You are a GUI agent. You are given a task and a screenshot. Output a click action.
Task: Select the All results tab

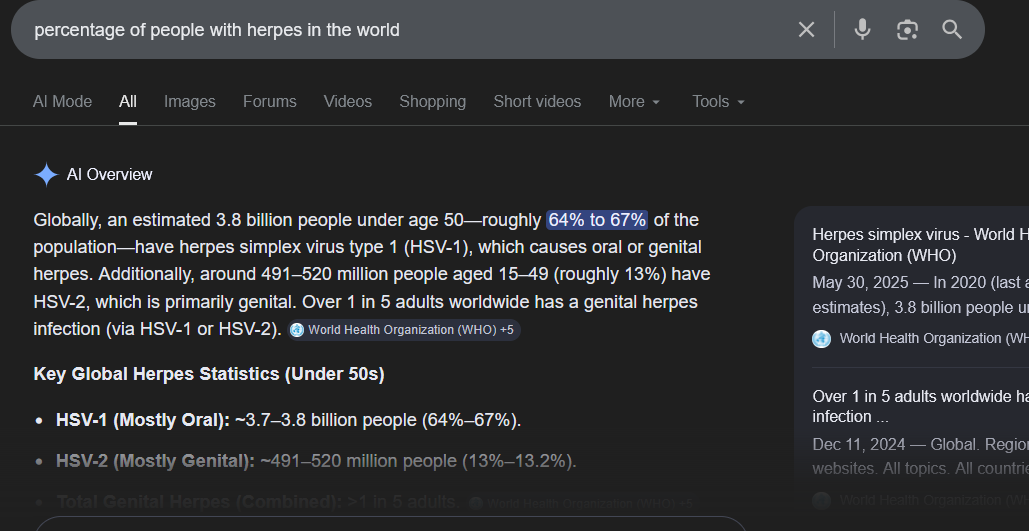tap(128, 102)
